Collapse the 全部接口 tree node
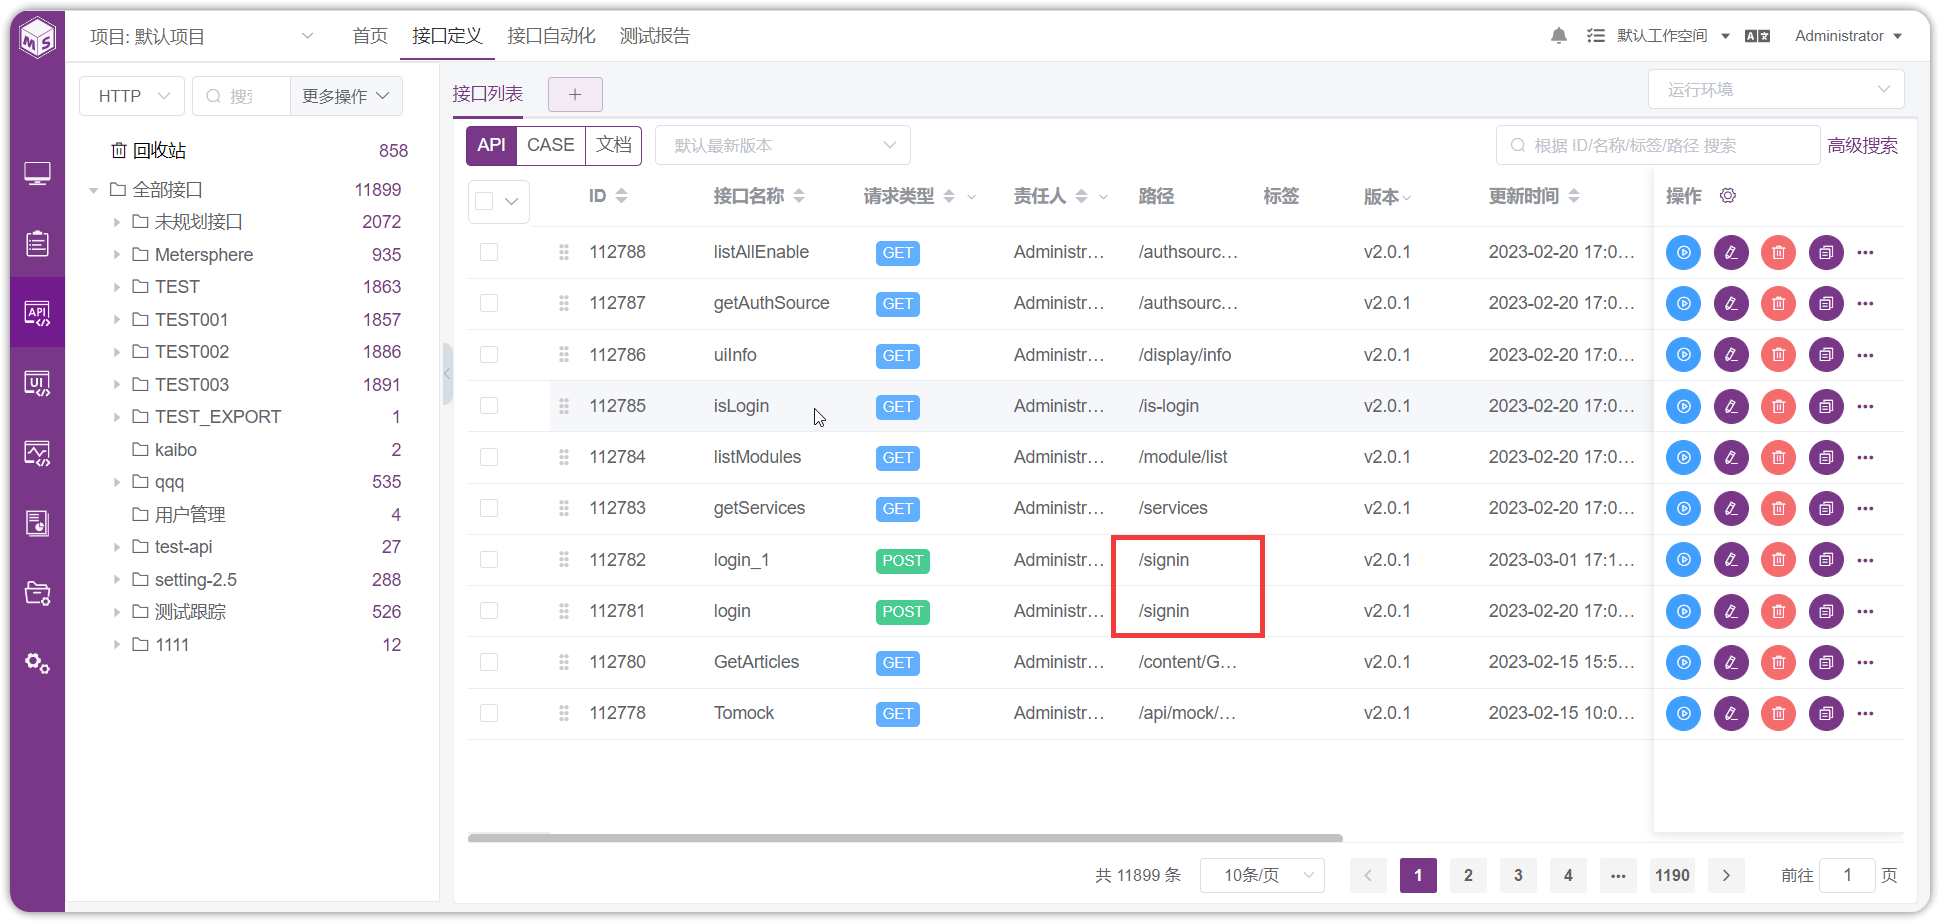The height and width of the screenshot is (922, 1940). click(x=93, y=190)
